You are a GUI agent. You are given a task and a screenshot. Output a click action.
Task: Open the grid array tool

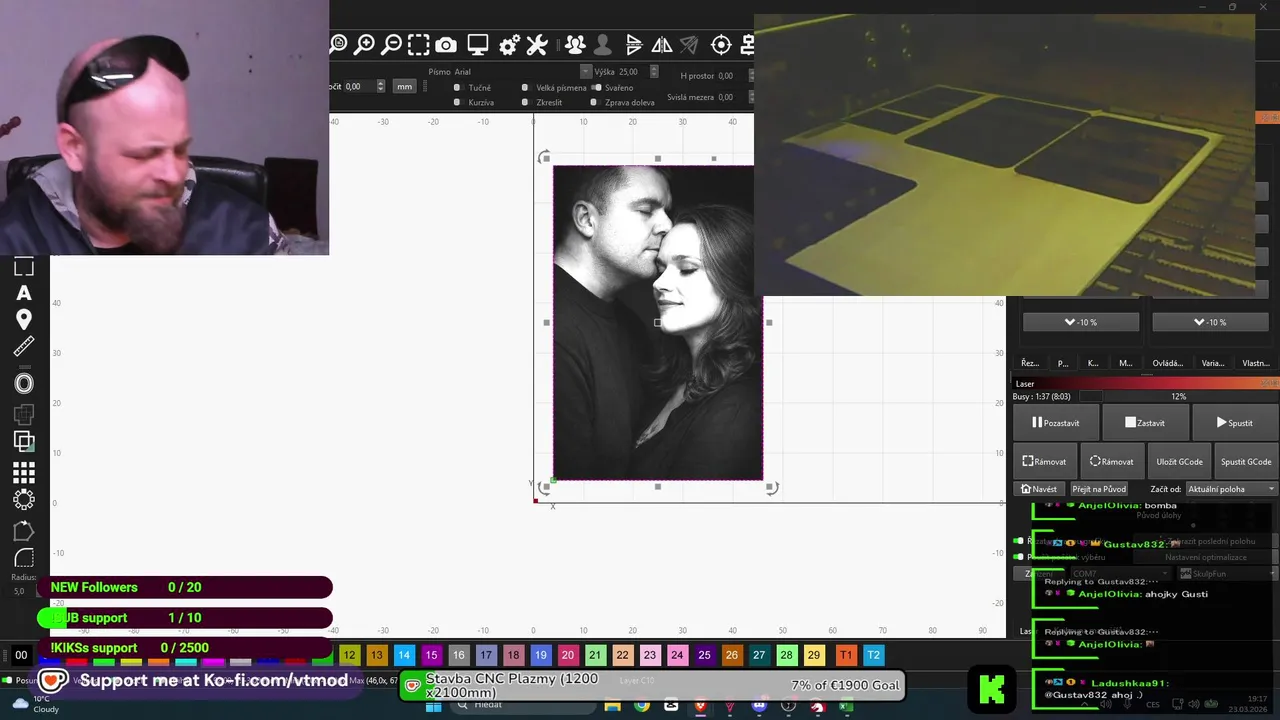point(24,472)
